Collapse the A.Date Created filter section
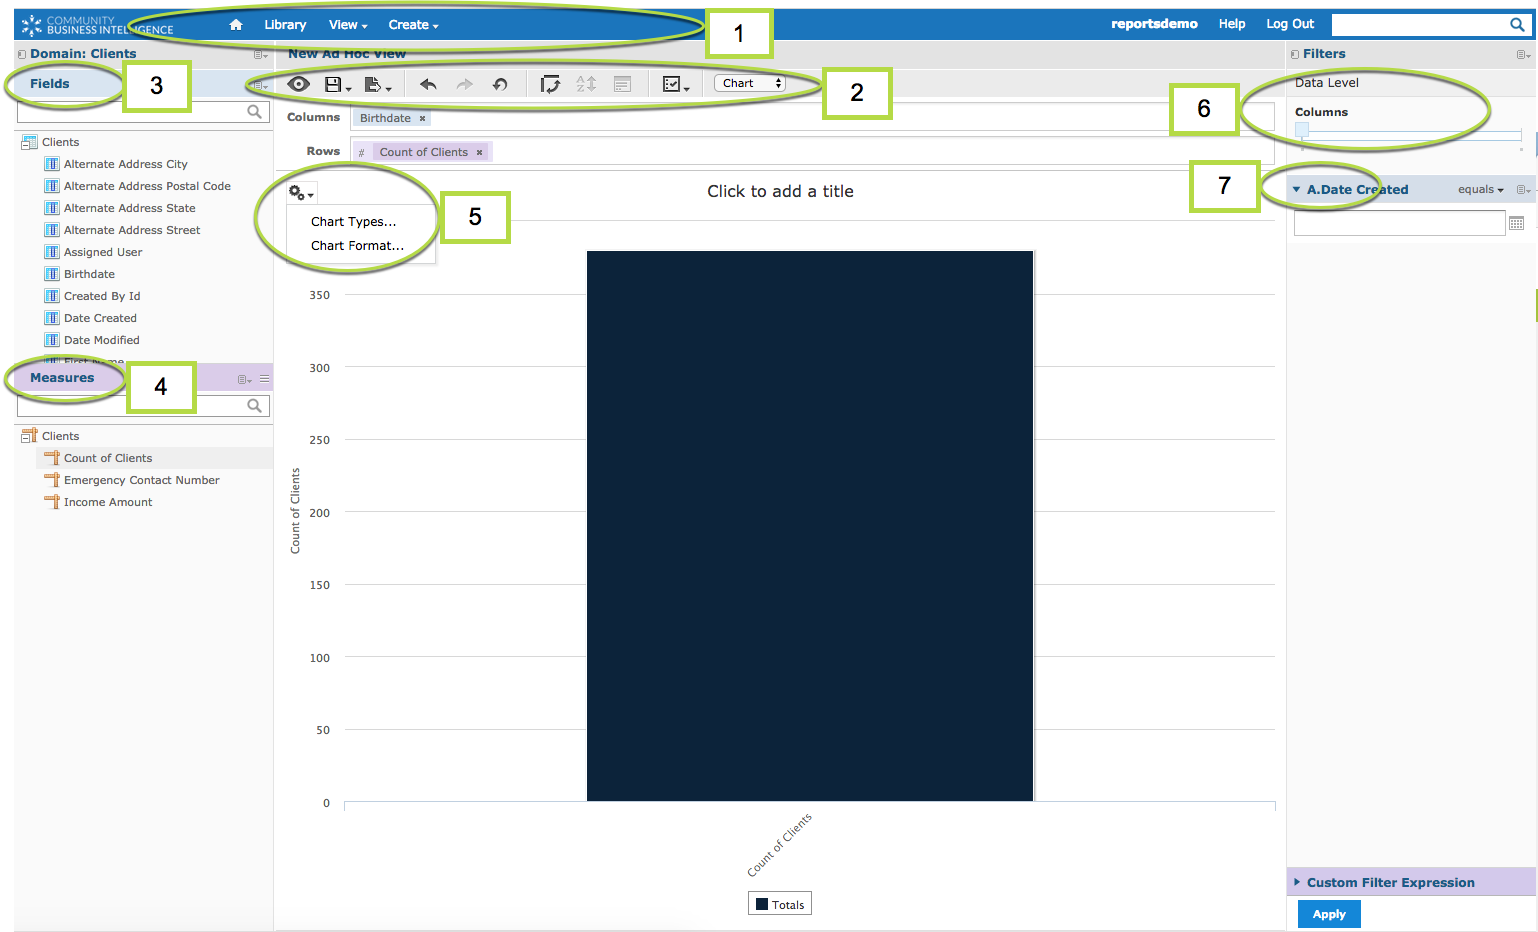Image resolution: width=1538 pixels, height=932 pixels. coord(1297,188)
